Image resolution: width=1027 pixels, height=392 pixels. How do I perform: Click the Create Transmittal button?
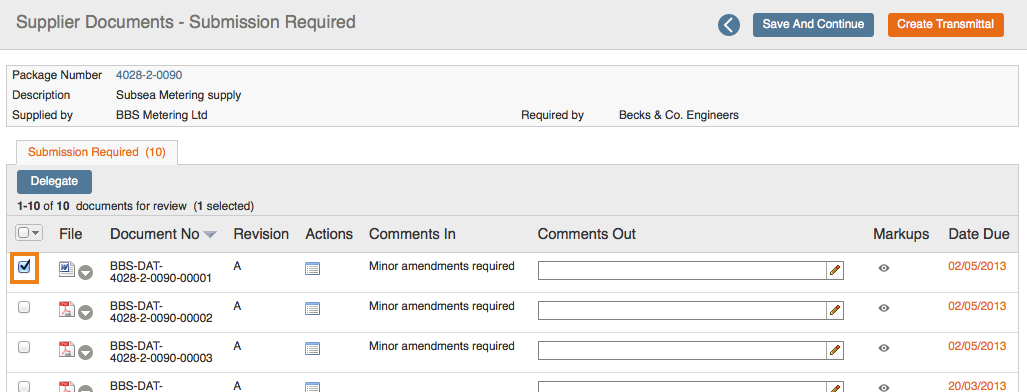pyautogui.click(x=946, y=24)
